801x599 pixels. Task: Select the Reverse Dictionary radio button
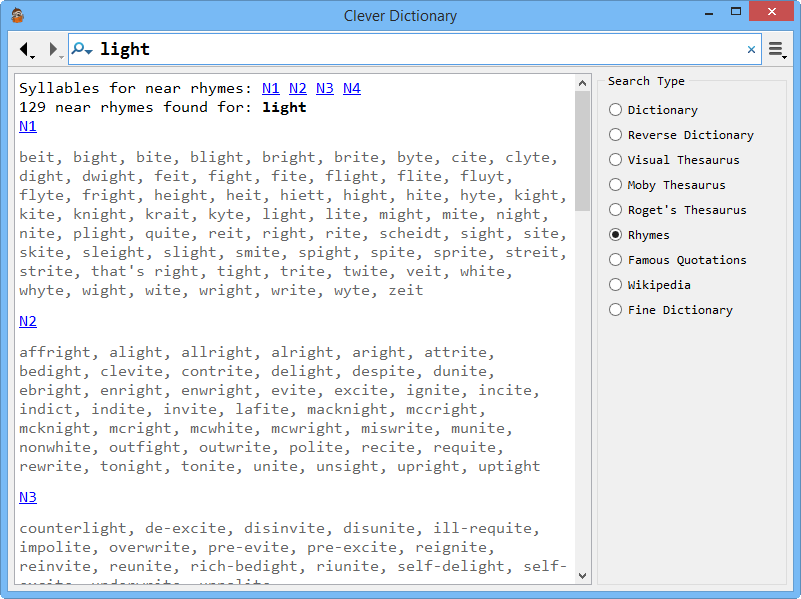(616, 135)
